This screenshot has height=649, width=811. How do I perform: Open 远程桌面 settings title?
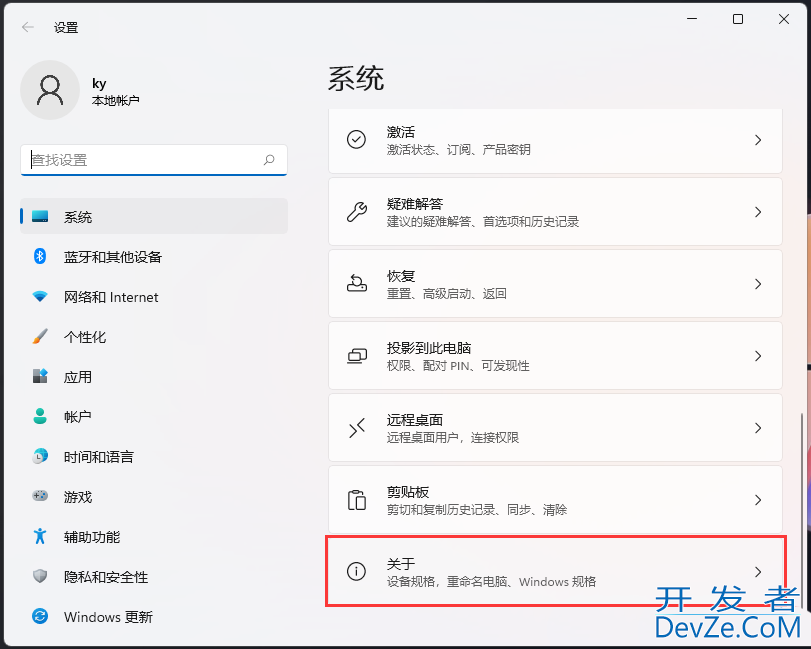tap(415, 419)
